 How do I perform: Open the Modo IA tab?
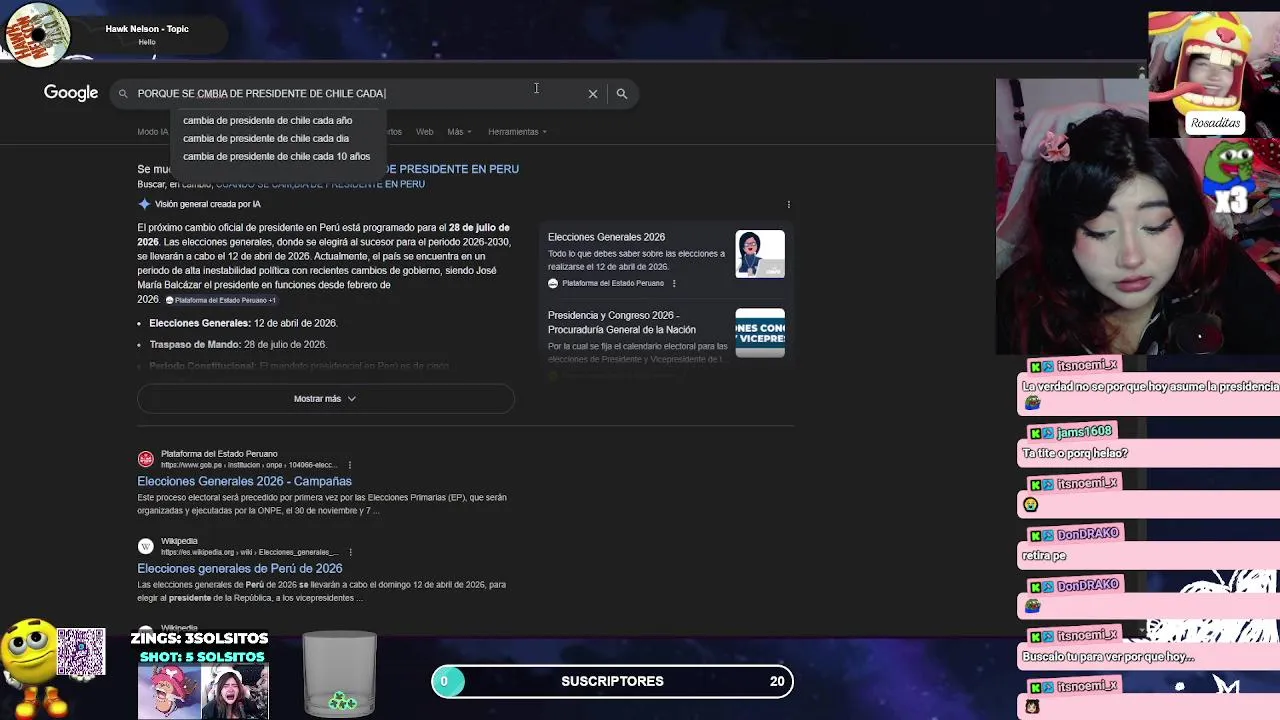(x=153, y=132)
